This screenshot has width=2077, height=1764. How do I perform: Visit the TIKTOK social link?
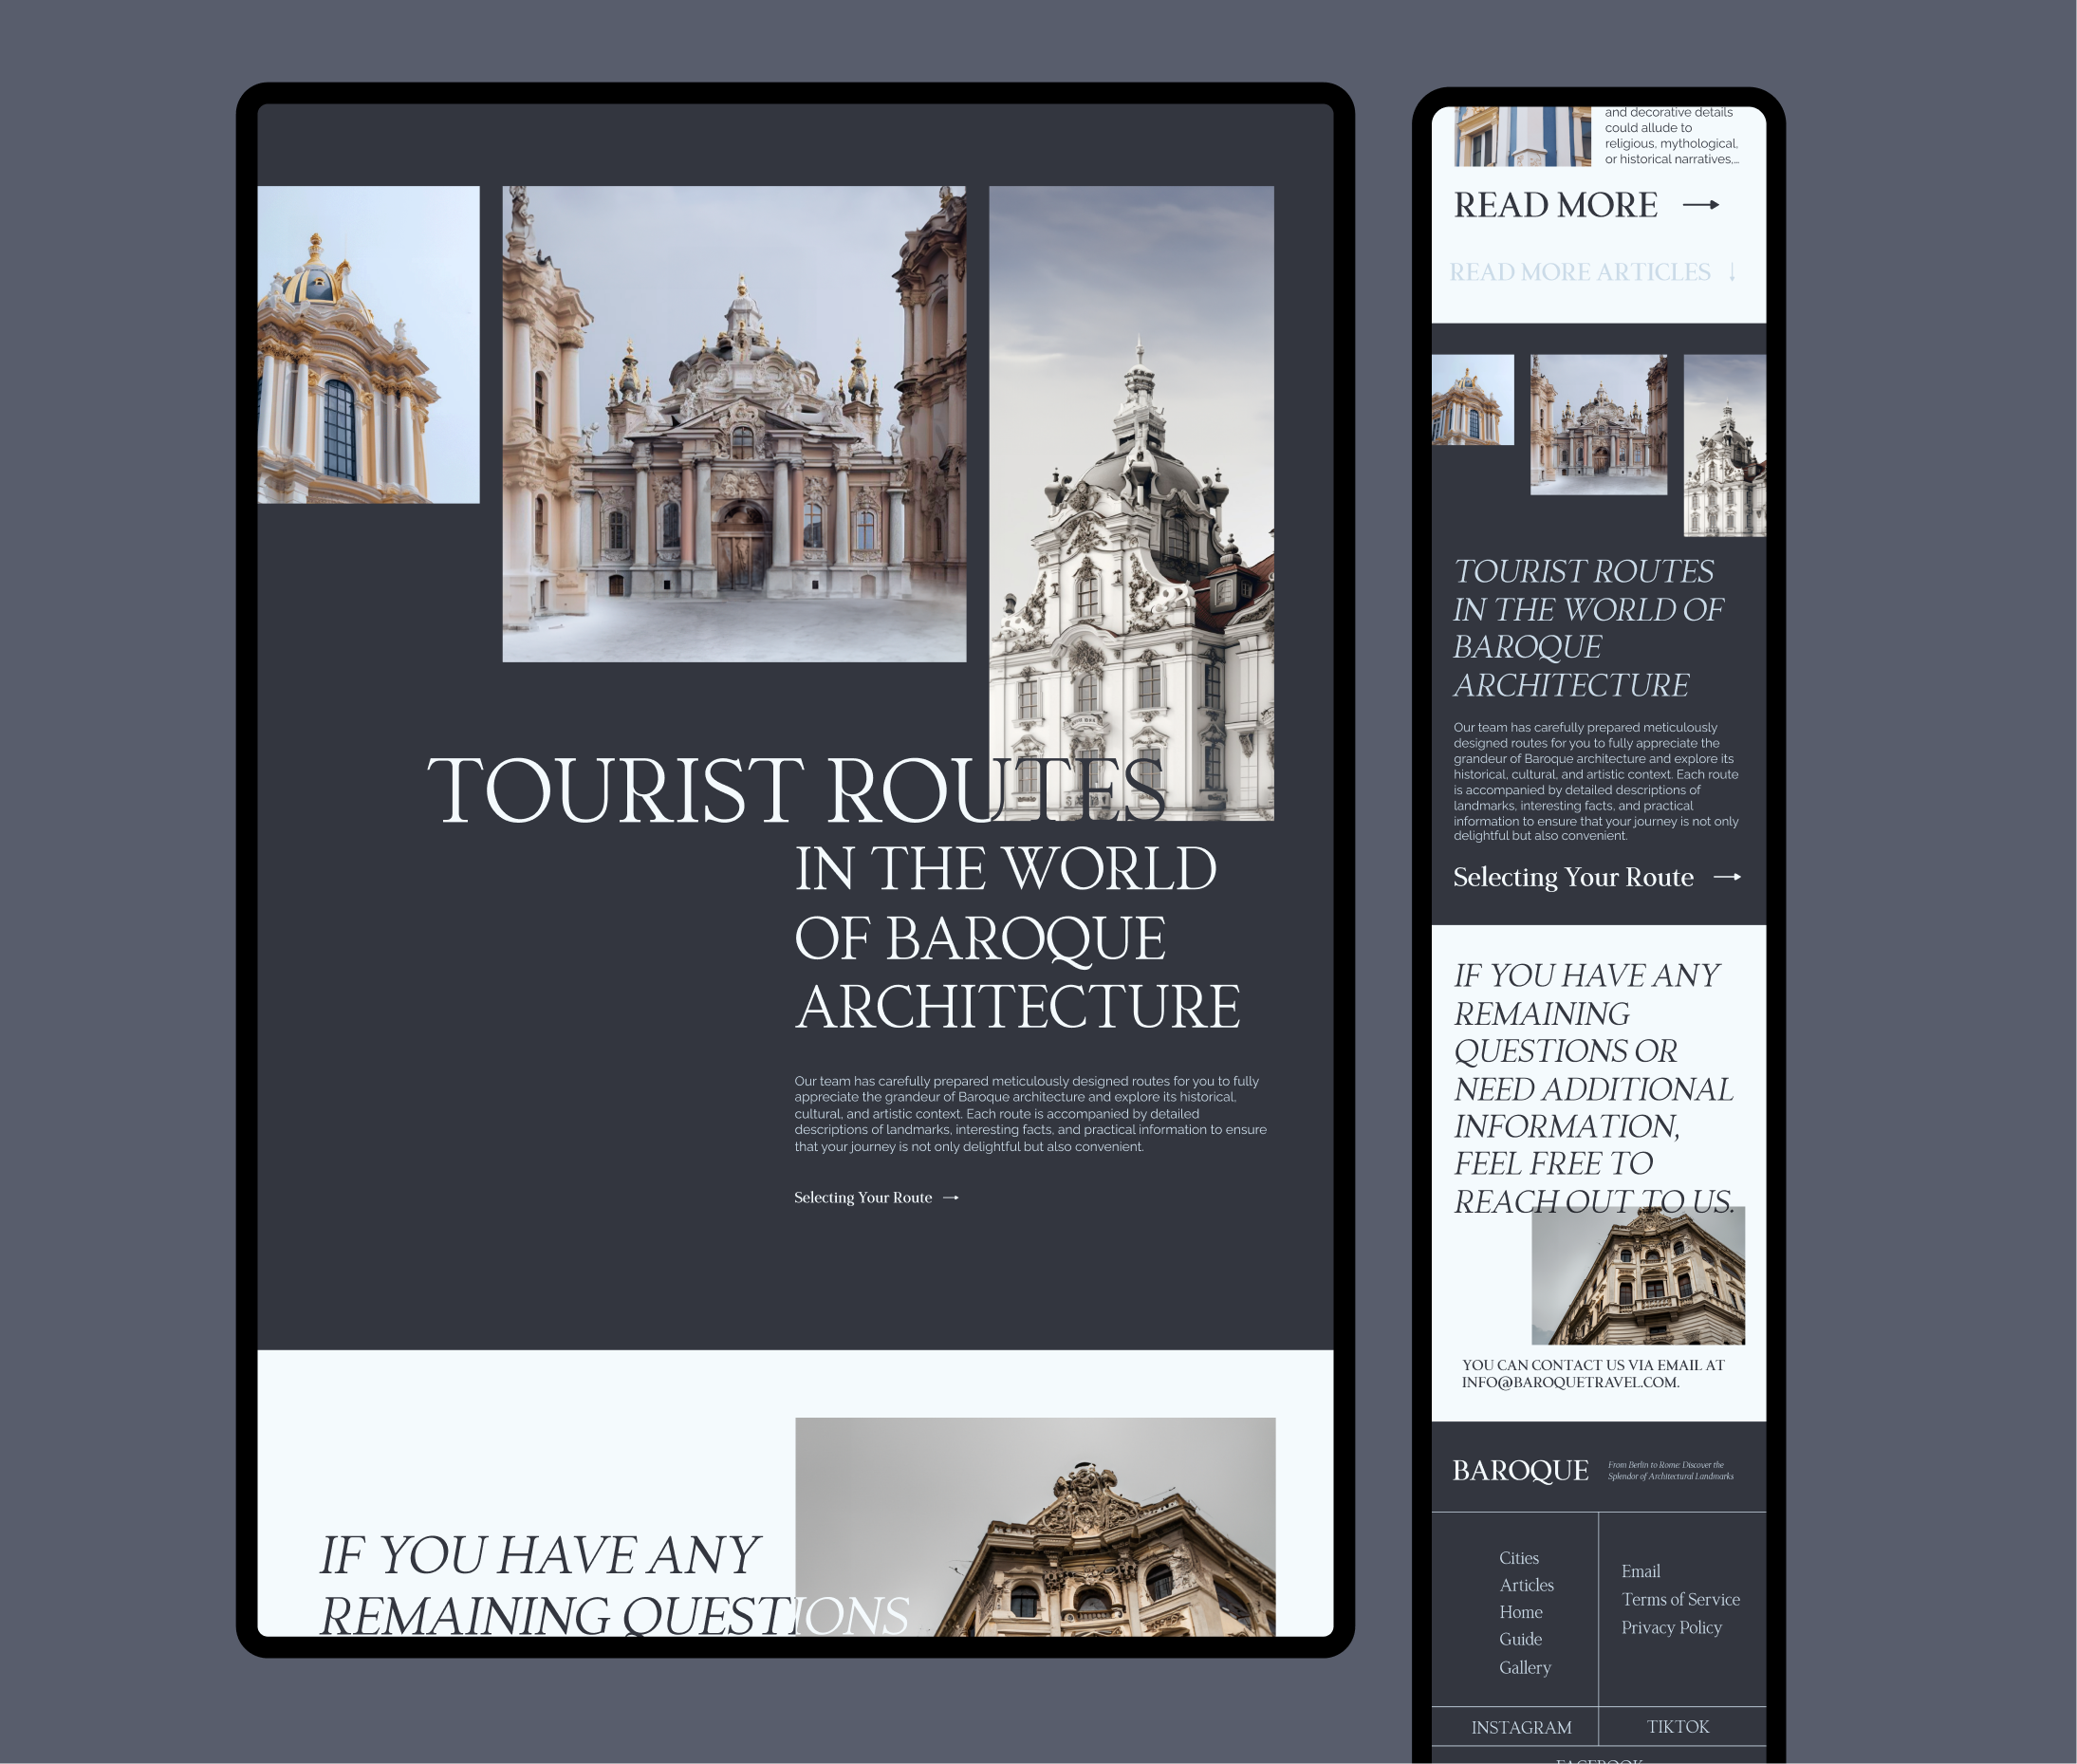pyautogui.click(x=1678, y=1727)
